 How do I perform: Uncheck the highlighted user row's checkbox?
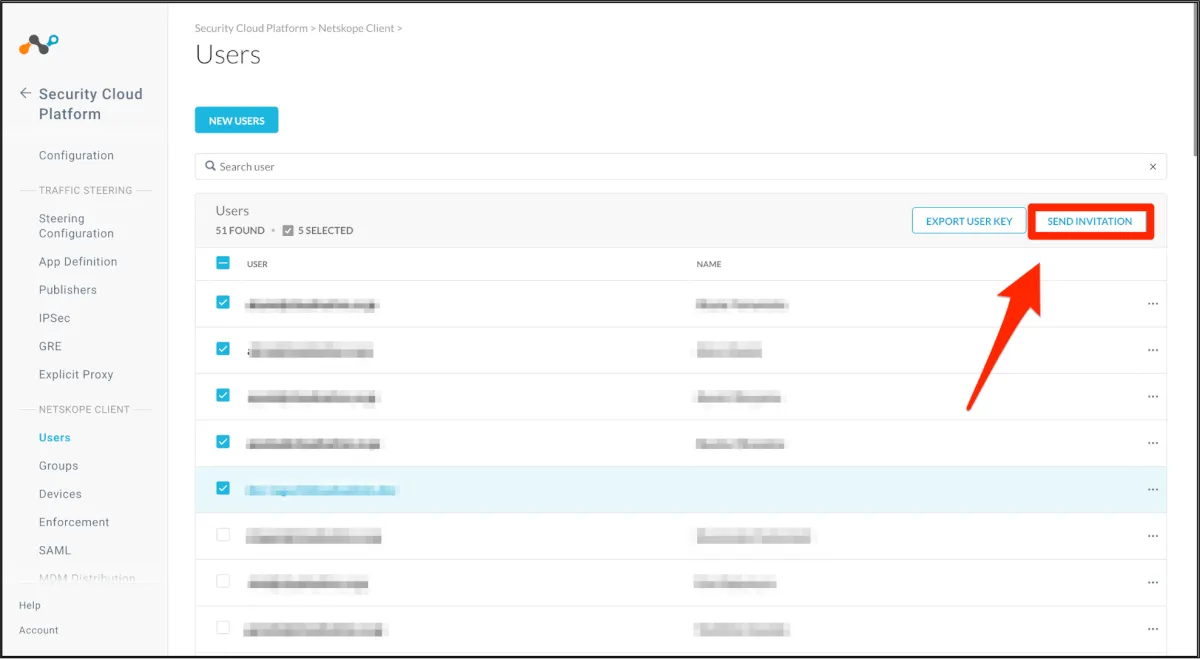point(223,488)
